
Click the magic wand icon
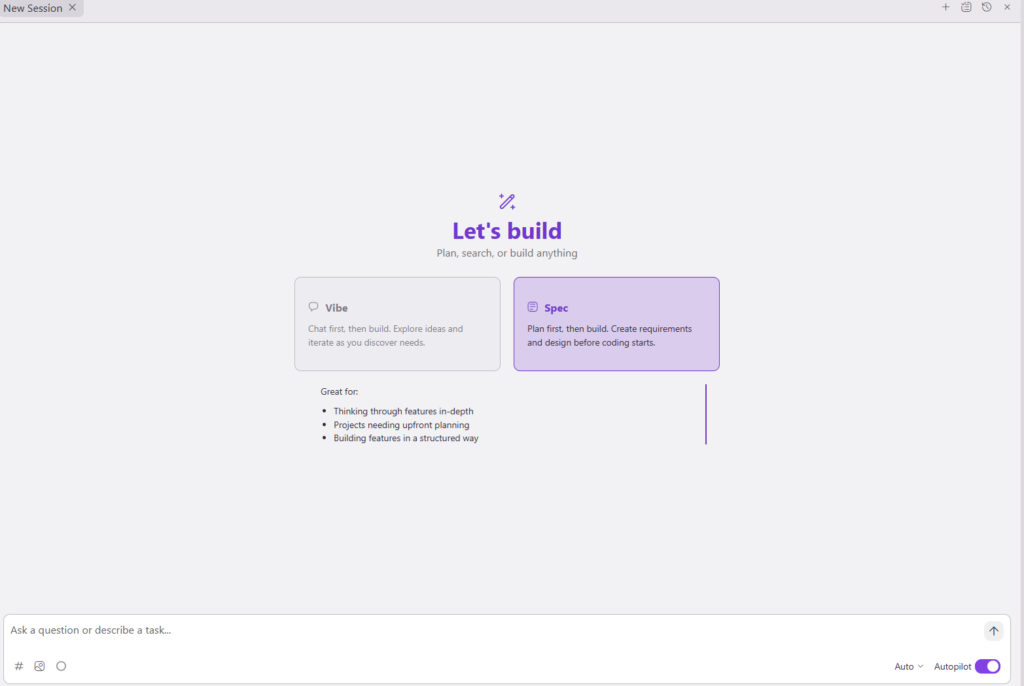tap(507, 201)
